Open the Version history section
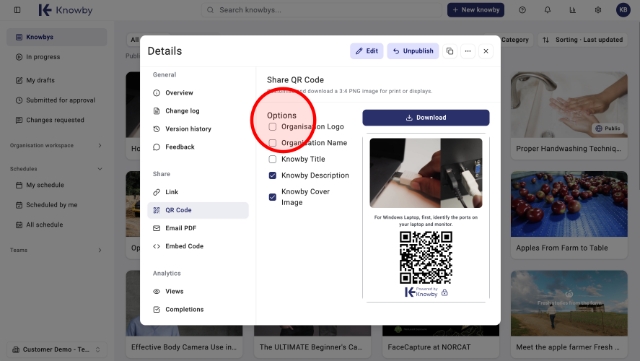This screenshot has height=361, width=640. [x=198, y=129]
